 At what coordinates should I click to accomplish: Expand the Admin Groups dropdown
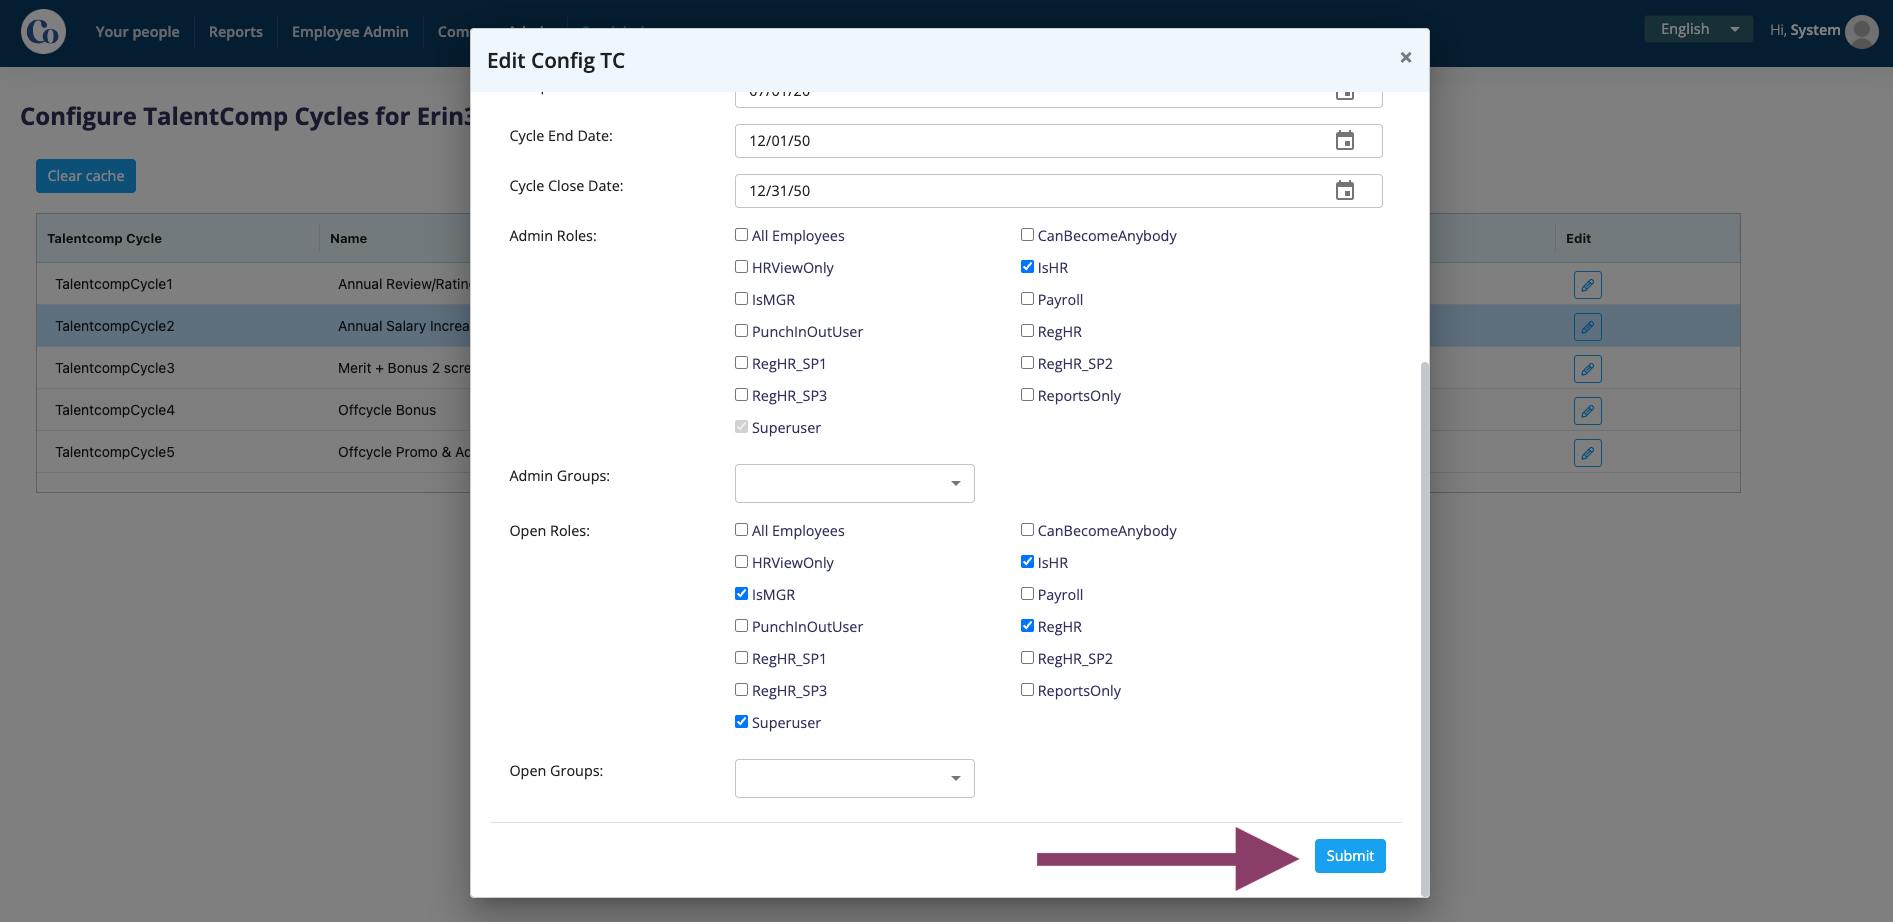(x=854, y=483)
